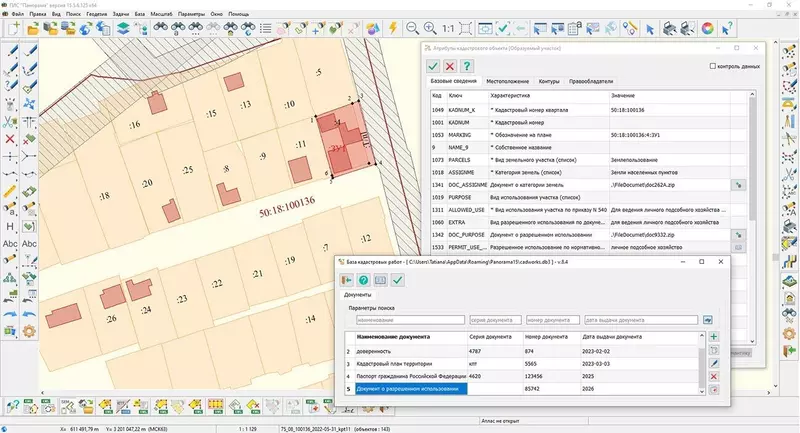Open the Правка menu
Viewport: 800px width, 433px height.
tap(38, 14)
